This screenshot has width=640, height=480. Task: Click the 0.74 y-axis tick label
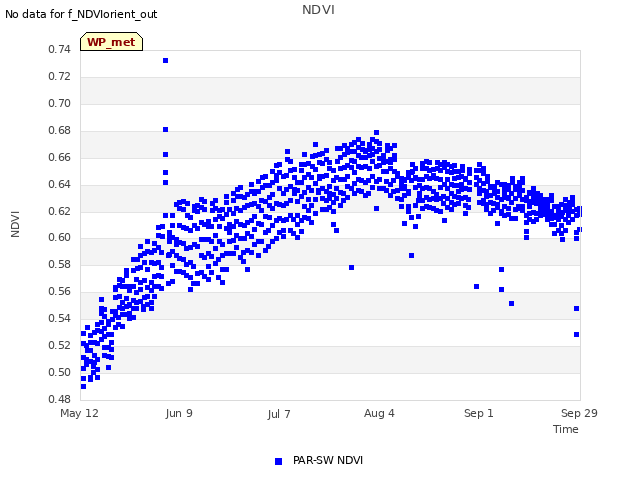click(59, 49)
